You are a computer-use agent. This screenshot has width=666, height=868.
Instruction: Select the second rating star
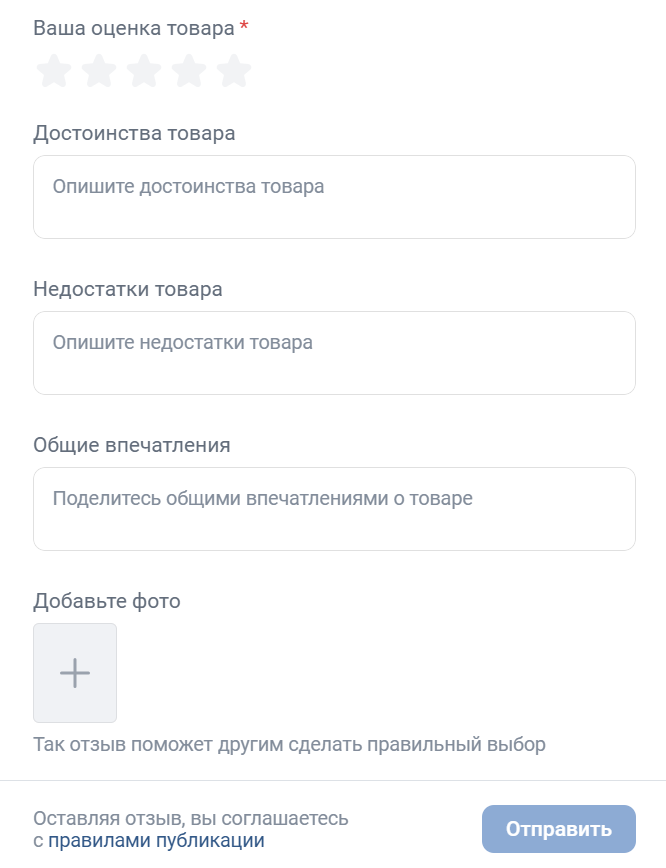[x=99, y=71]
